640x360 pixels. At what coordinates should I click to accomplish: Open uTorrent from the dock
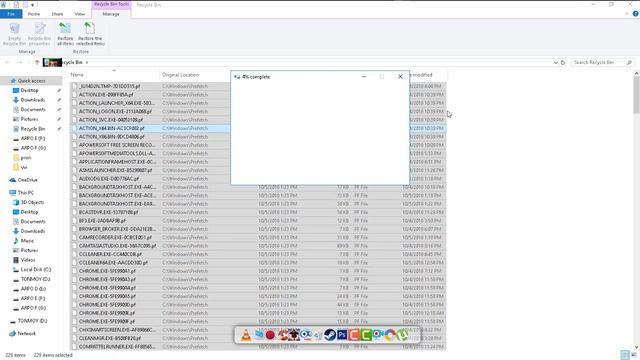[402, 335]
